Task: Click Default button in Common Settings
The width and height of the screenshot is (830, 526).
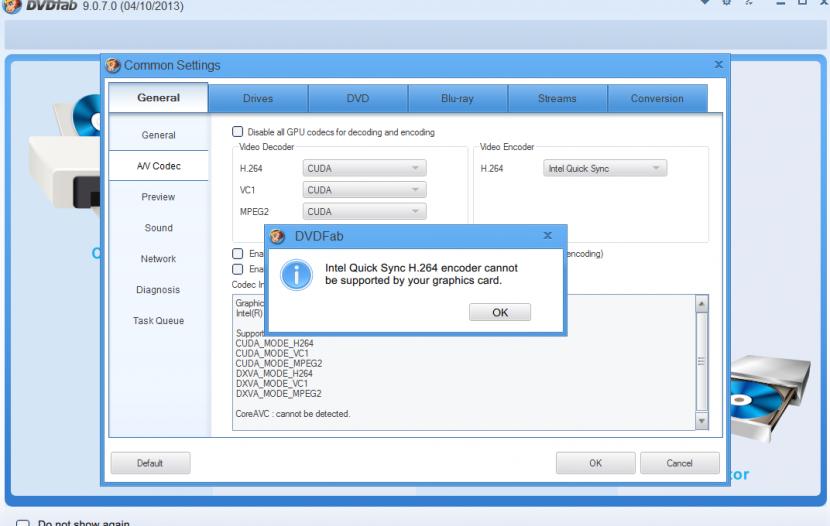Action: click(150, 463)
